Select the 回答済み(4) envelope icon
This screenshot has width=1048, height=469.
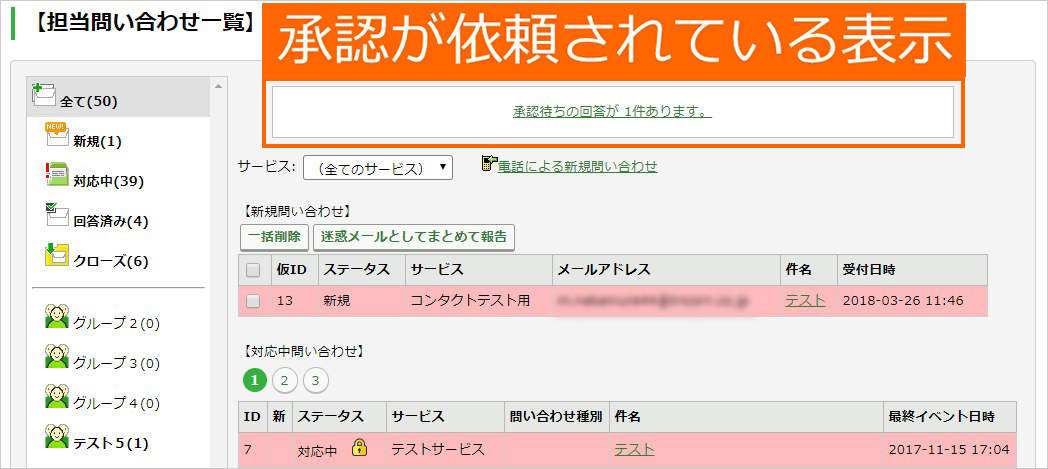click(56, 215)
